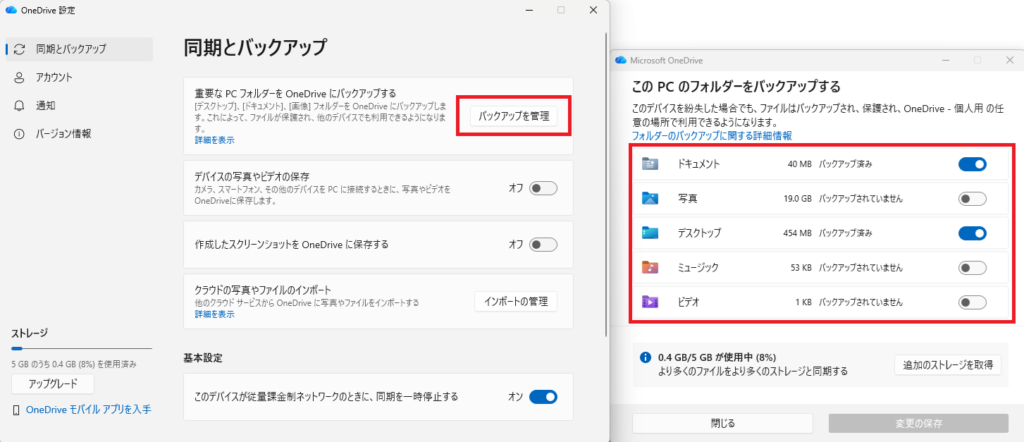Click the ドキュメント folder icon
The image size is (1024, 442).
coord(650,164)
